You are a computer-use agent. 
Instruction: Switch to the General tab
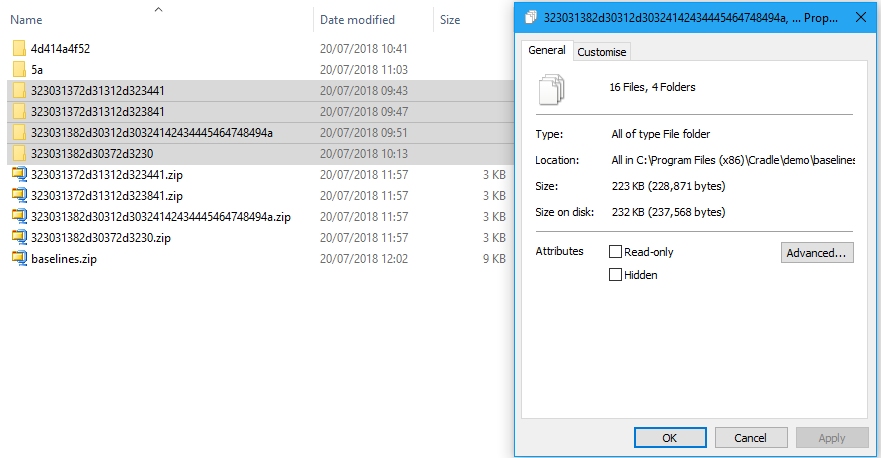pyautogui.click(x=547, y=51)
